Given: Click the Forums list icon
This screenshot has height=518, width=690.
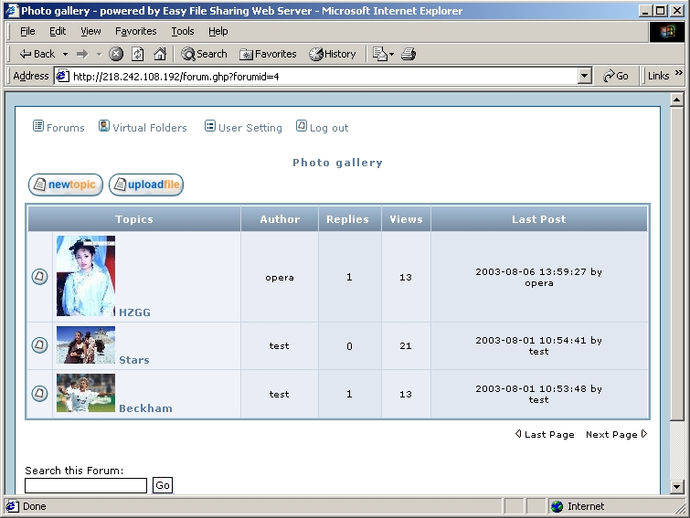Looking at the screenshot, I should [x=38, y=126].
